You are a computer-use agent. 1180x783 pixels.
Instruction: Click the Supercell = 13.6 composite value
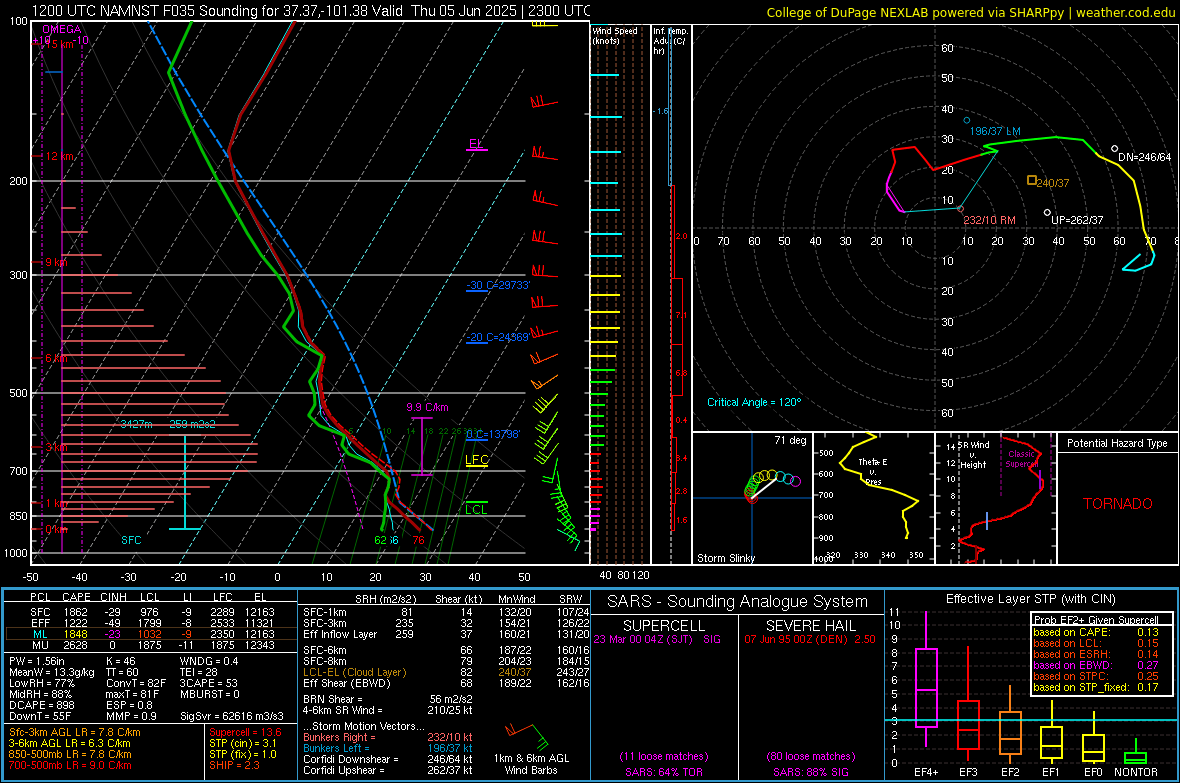pos(245,732)
